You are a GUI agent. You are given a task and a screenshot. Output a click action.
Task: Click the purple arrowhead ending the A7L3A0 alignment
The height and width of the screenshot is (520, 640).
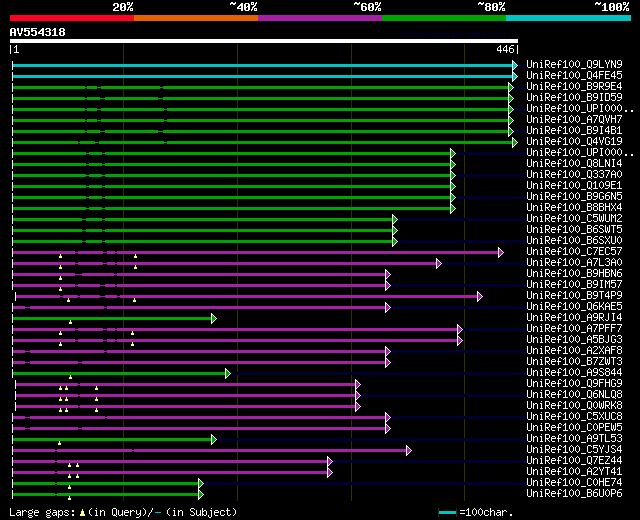[x=439, y=264]
